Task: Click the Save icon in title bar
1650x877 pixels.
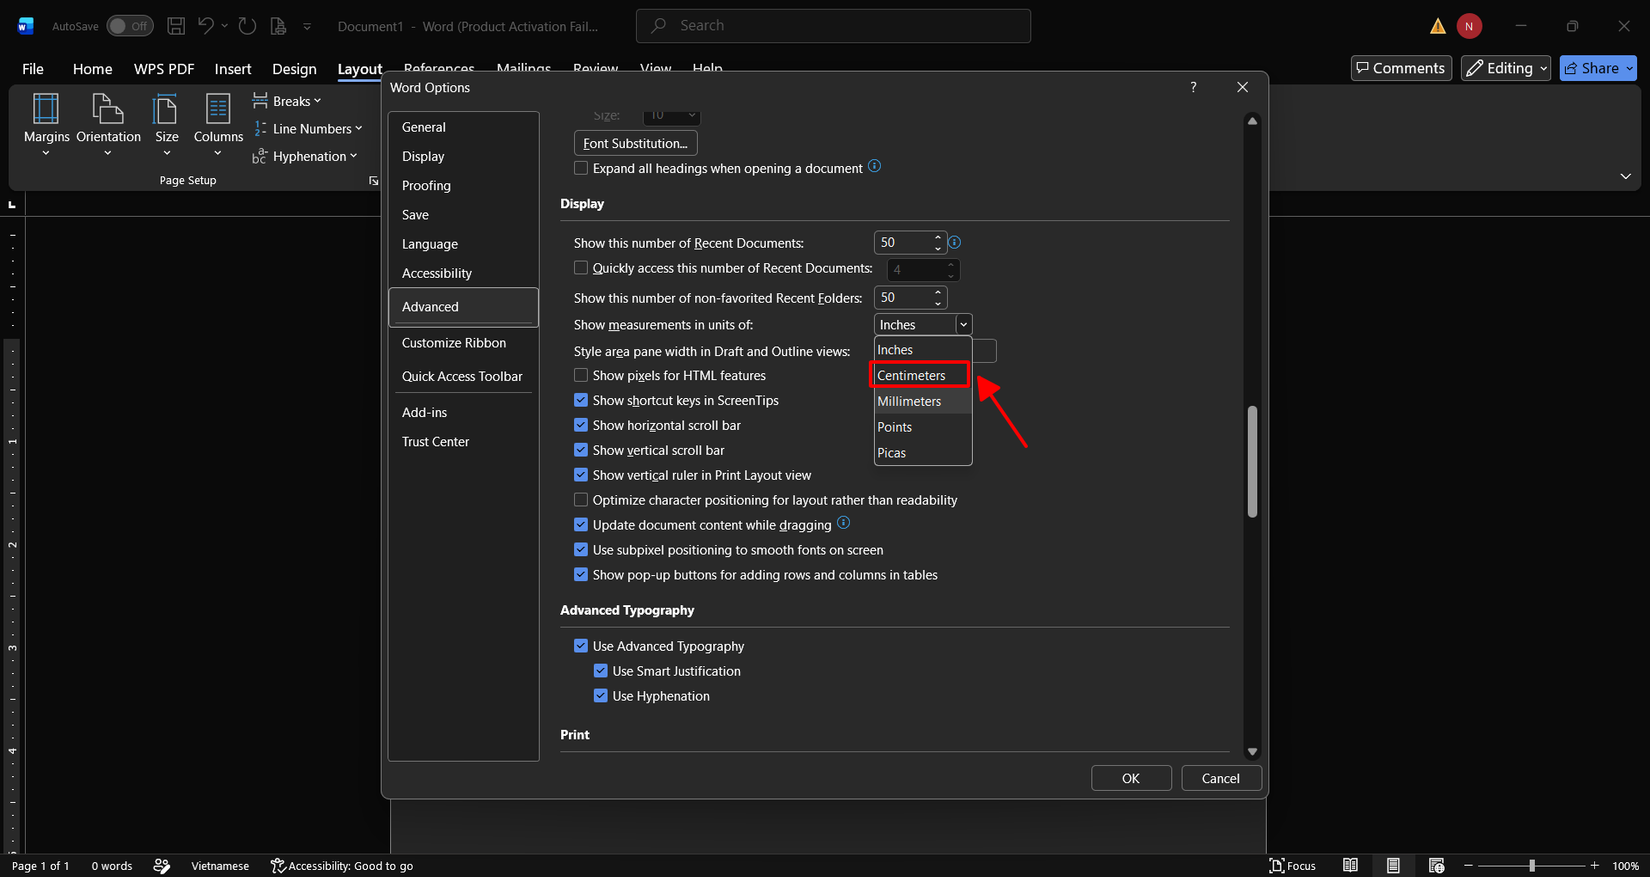Action: point(175,26)
